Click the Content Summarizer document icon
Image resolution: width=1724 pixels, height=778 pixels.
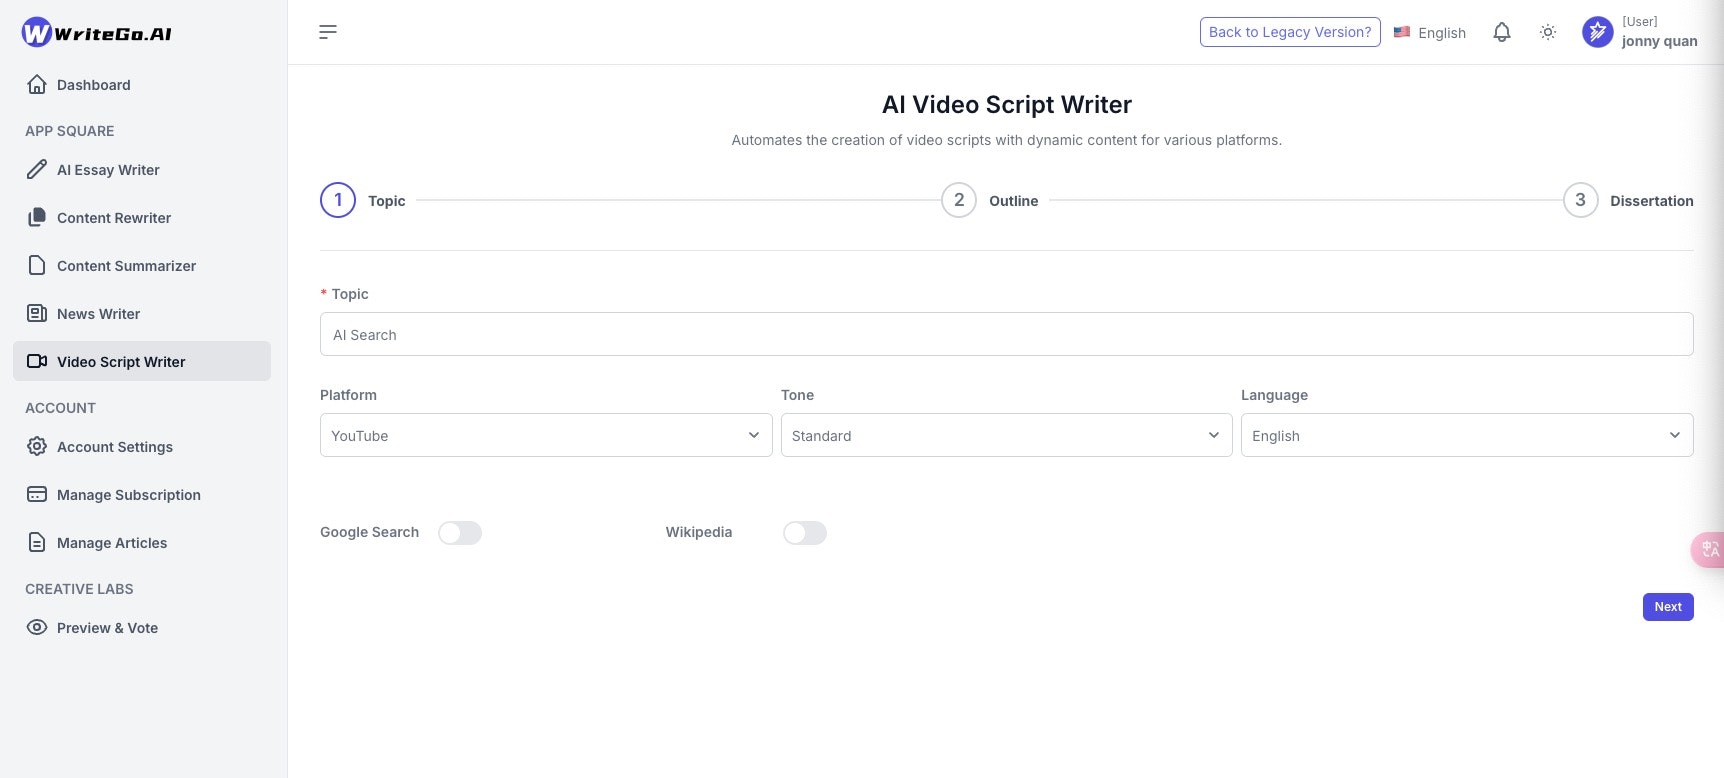point(37,266)
